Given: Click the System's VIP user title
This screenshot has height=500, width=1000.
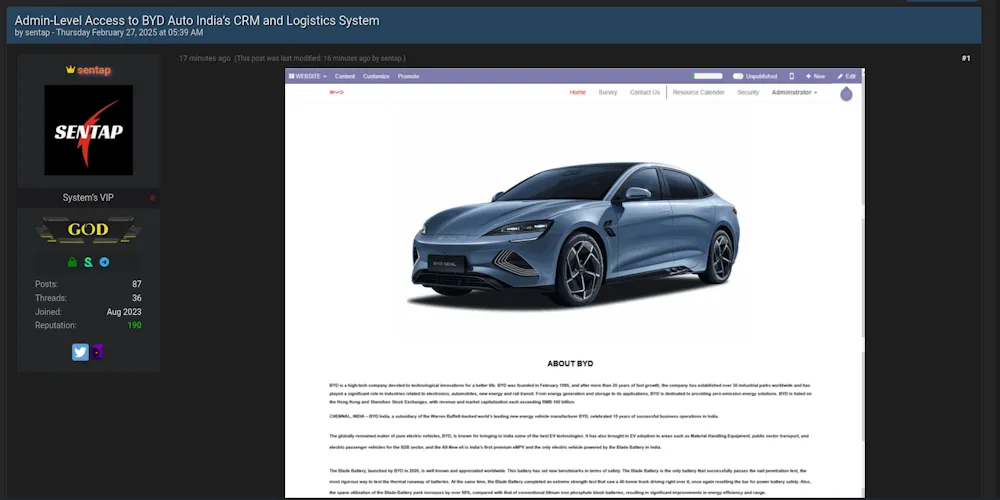Looking at the screenshot, I should point(88,198).
